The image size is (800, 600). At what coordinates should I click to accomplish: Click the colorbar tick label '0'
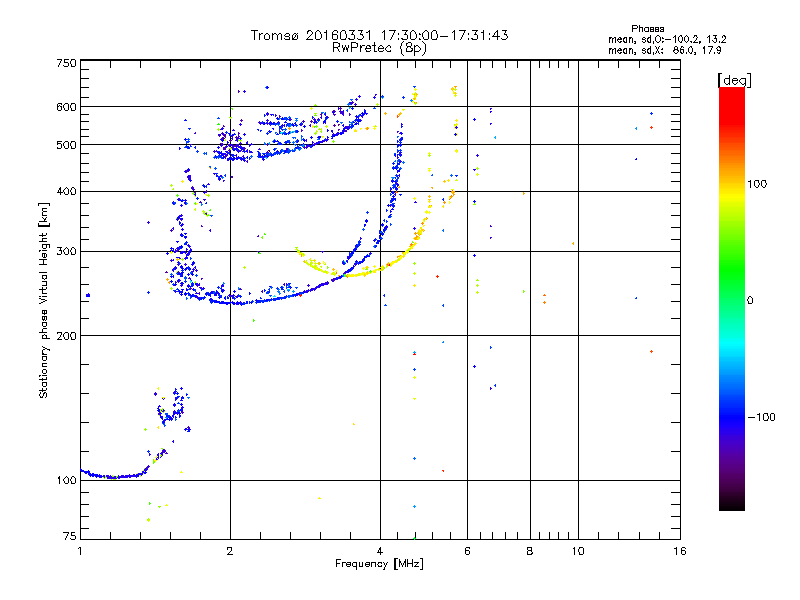pos(749,301)
